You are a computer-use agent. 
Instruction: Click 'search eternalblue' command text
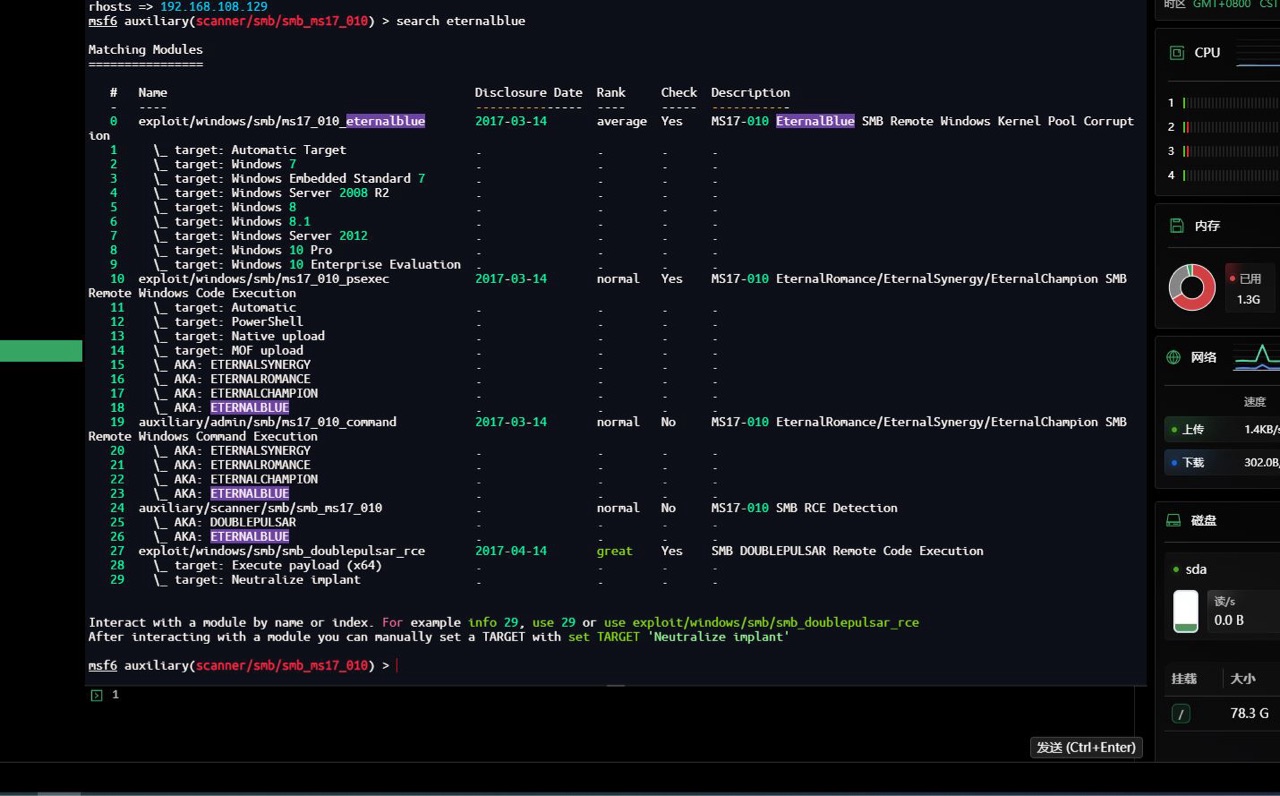(x=461, y=20)
